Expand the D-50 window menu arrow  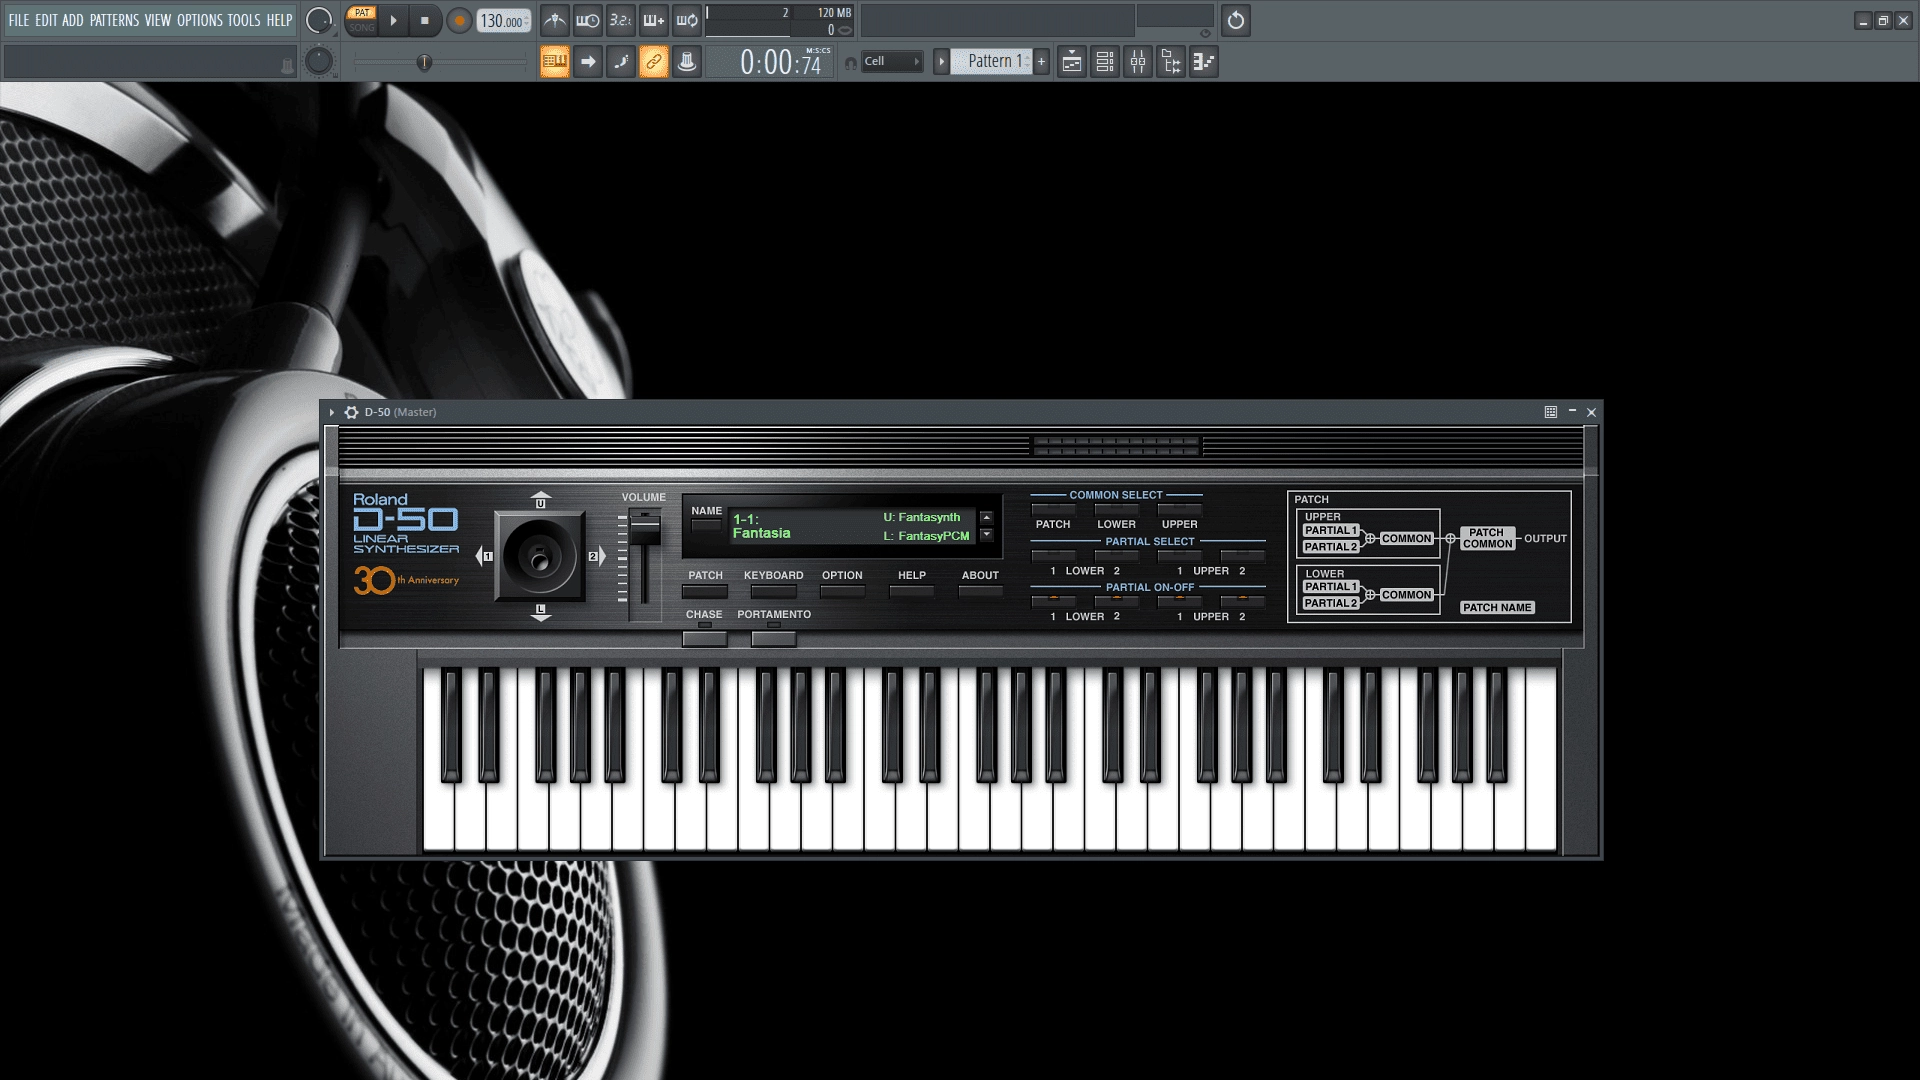coord(332,412)
